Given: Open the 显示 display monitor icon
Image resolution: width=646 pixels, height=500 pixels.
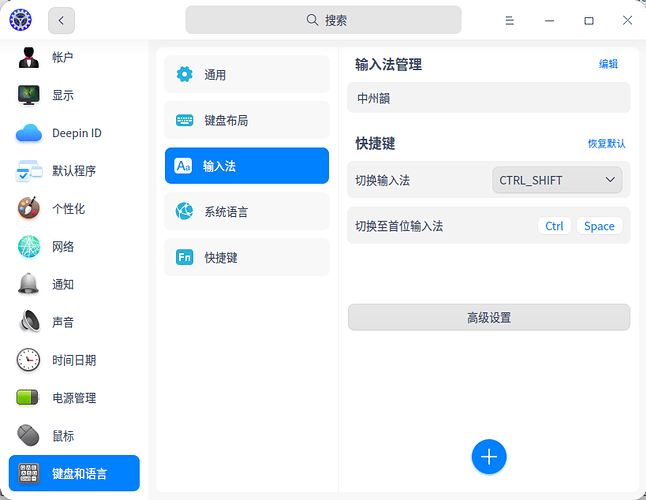Looking at the screenshot, I should (x=28, y=95).
